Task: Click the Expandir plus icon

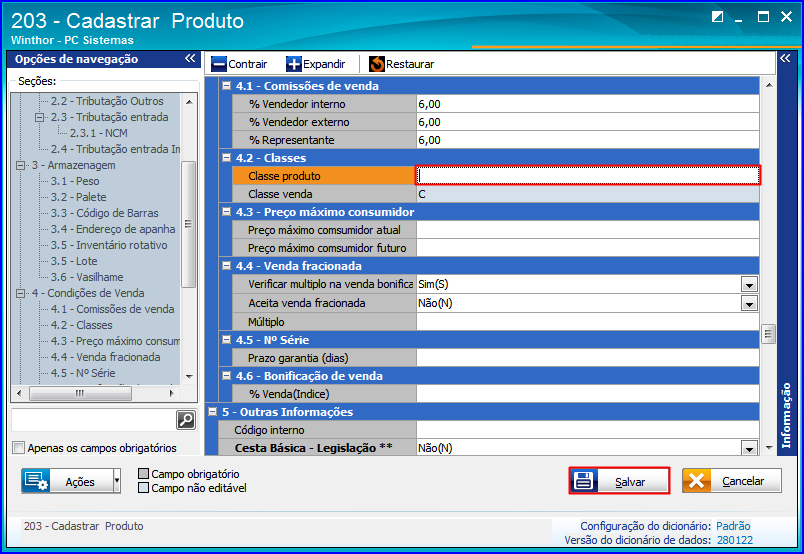Action: [294, 64]
